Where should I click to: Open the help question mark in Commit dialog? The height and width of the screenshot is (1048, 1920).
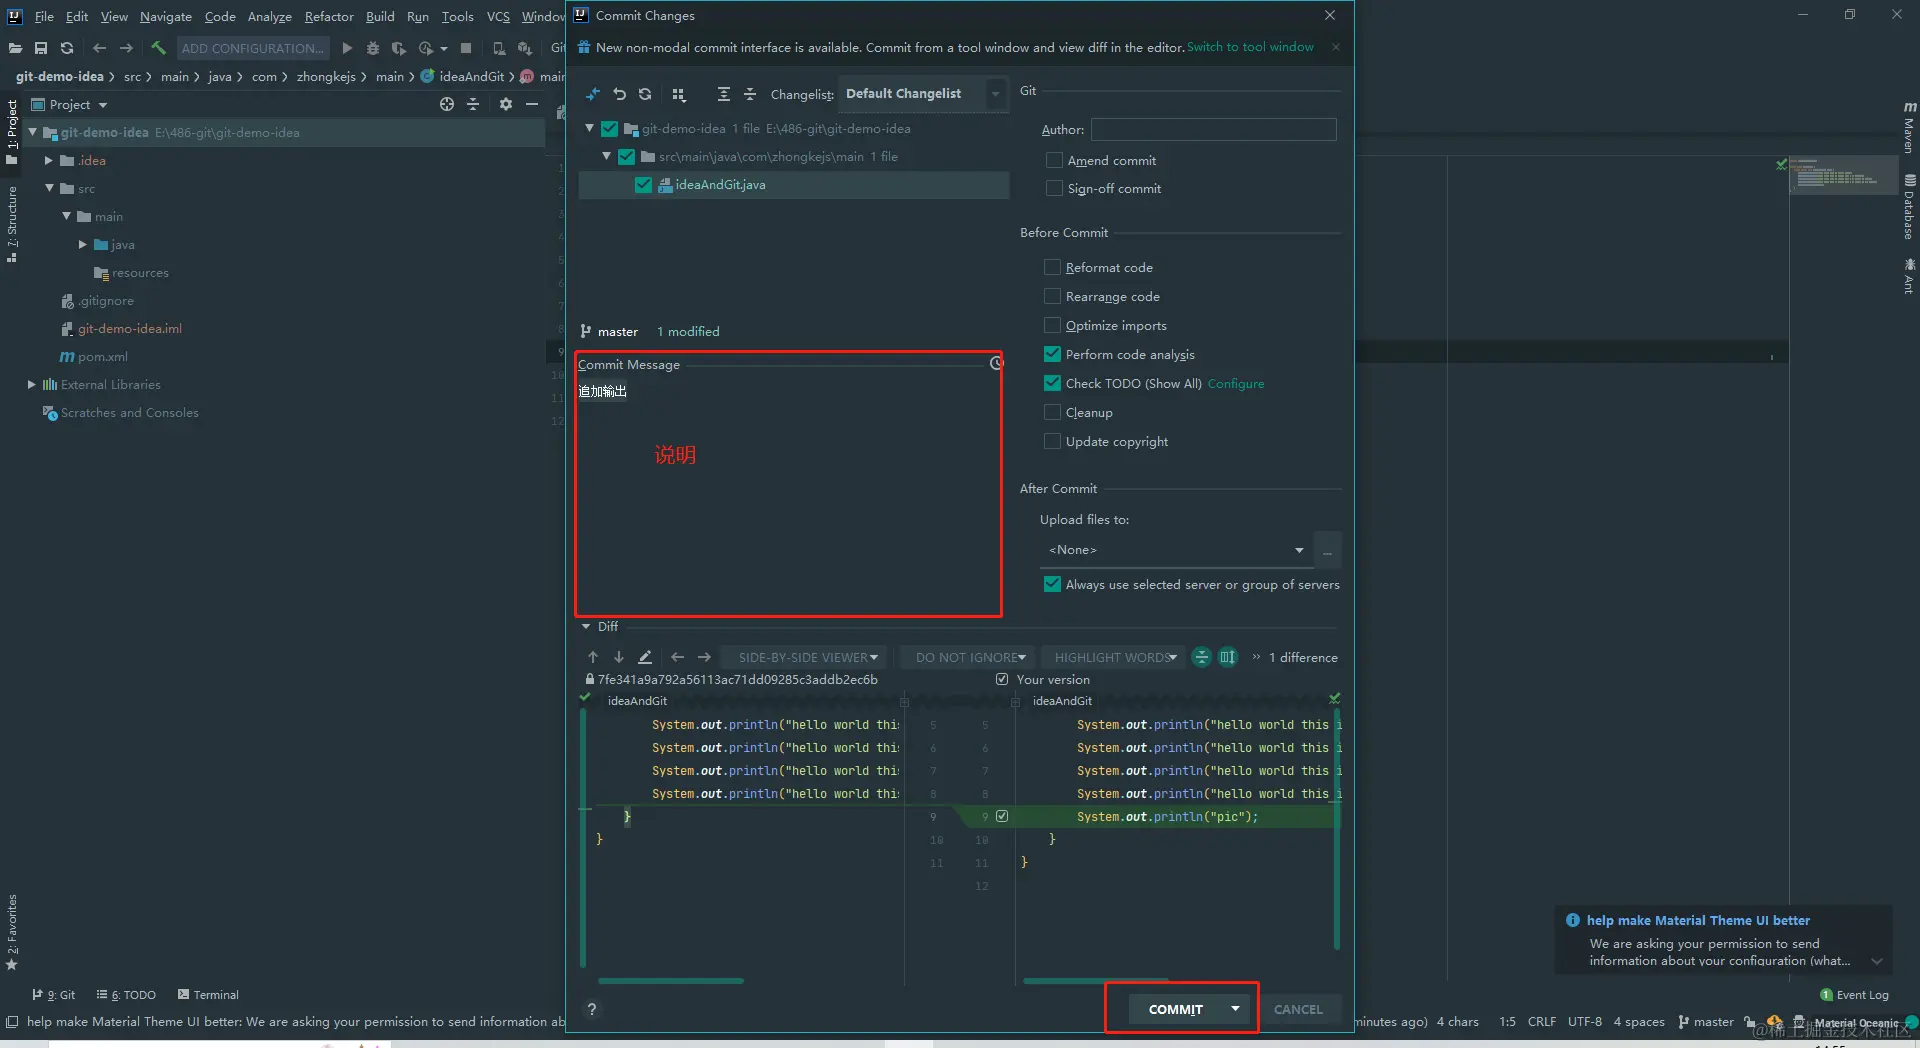click(592, 1009)
